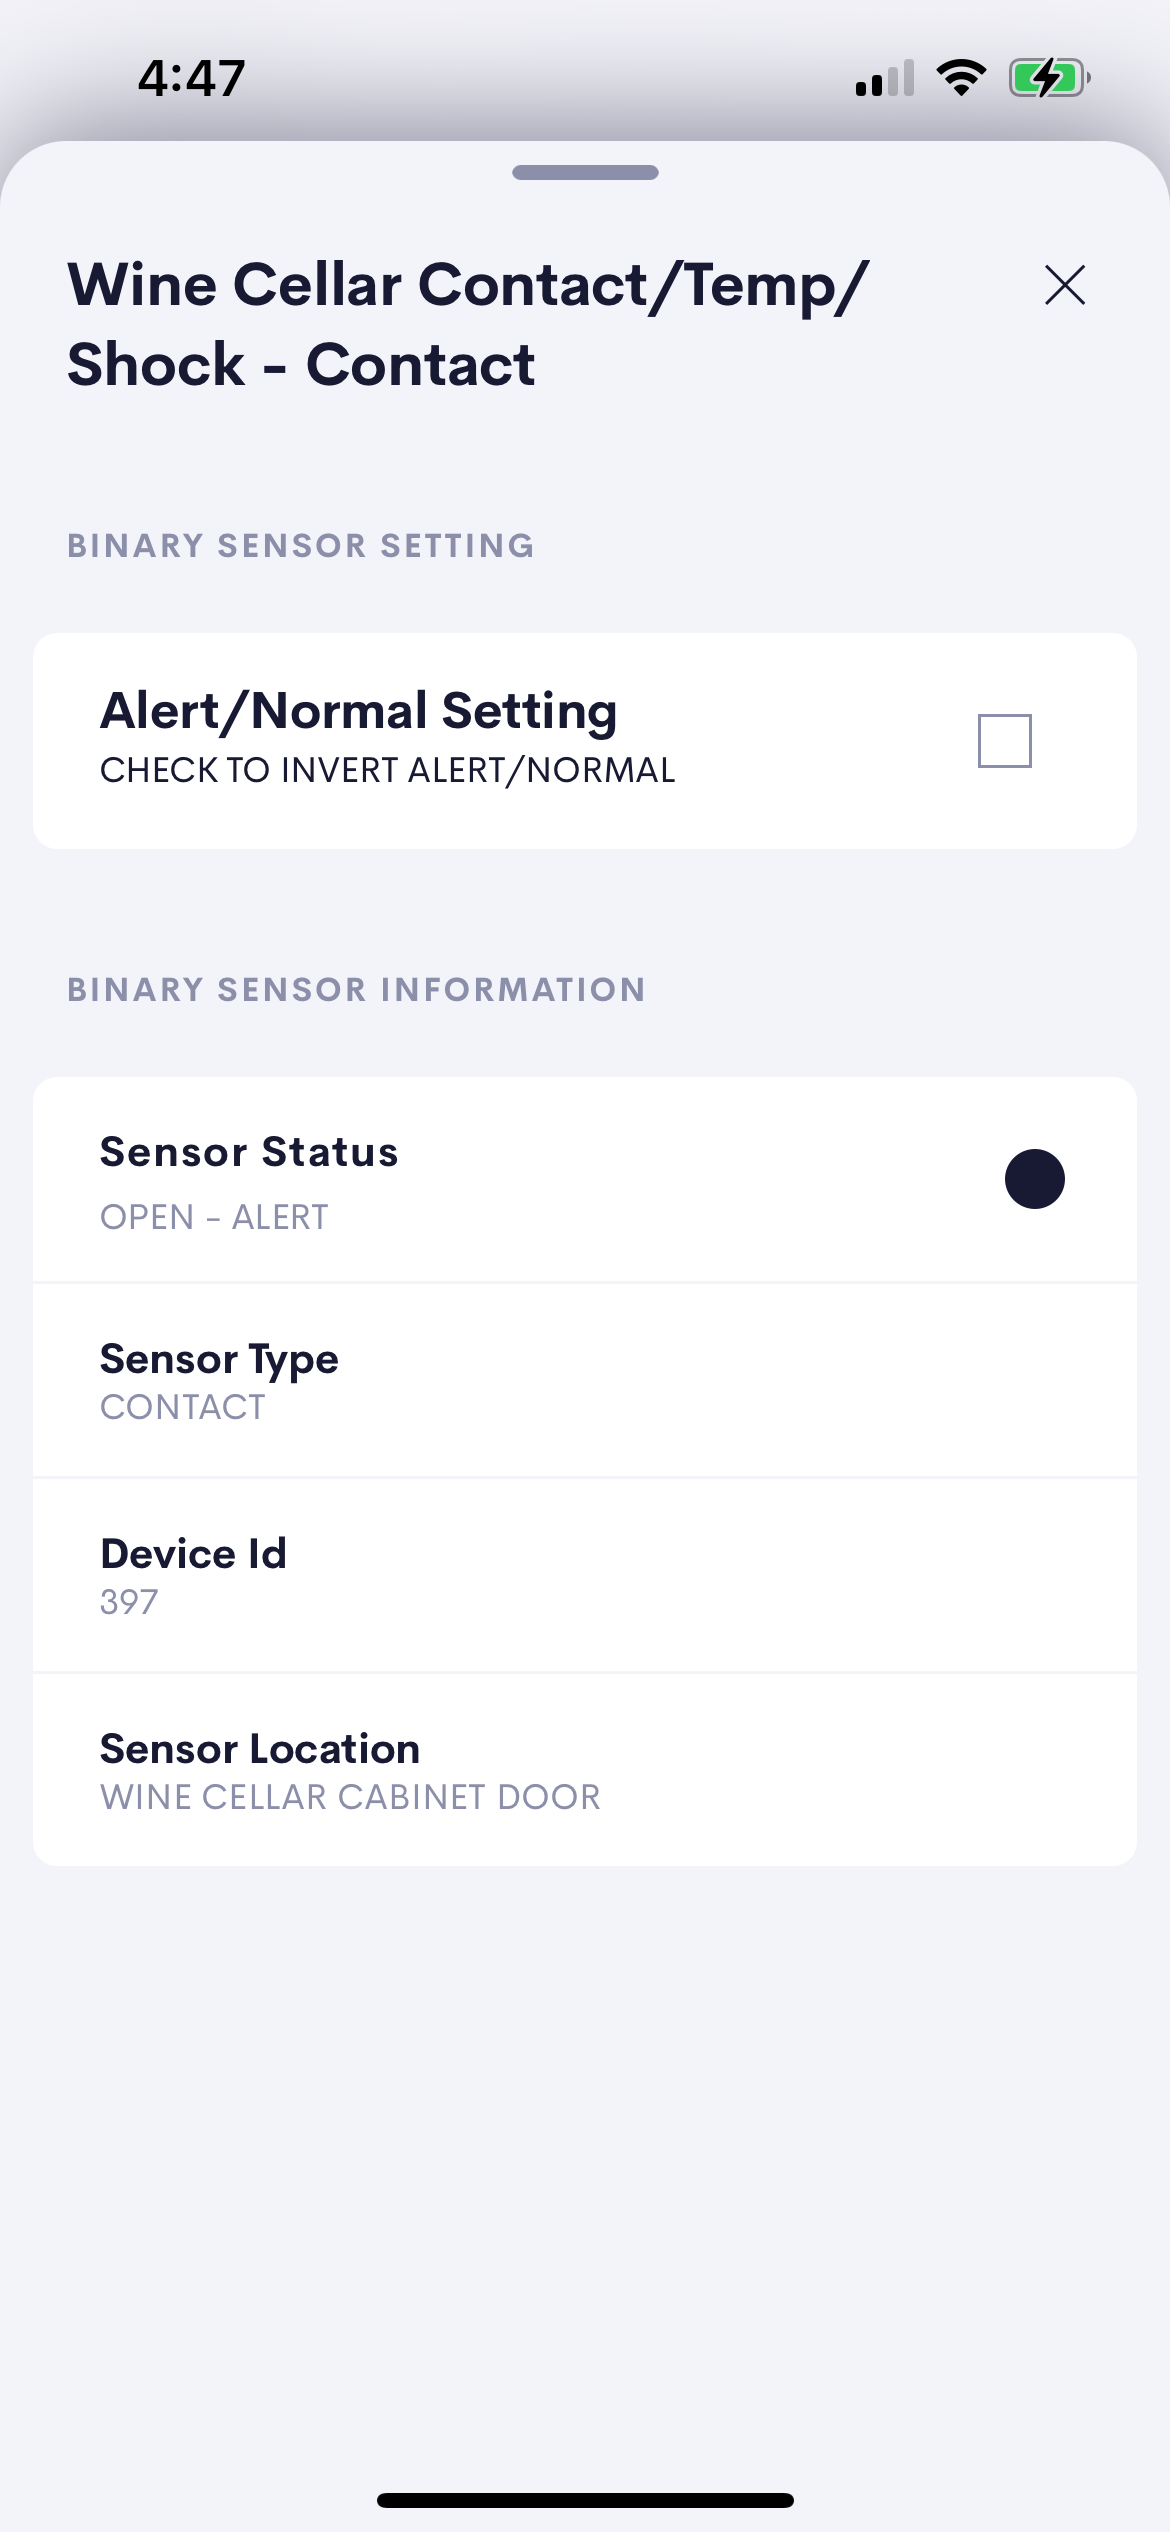Check the invert Alert/Normal checkbox
The height and width of the screenshot is (2532, 1170).
[x=1004, y=741]
